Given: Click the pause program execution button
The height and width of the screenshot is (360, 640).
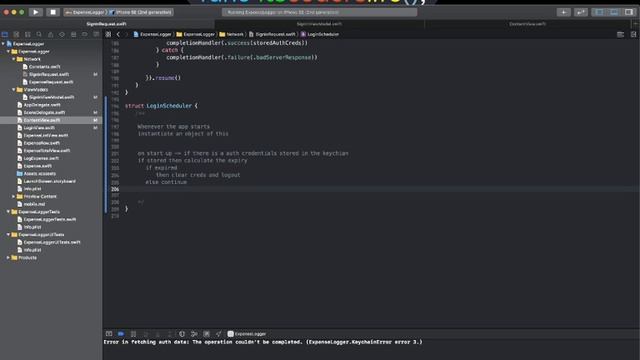Looking at the screenshot, I should point(133,334).
